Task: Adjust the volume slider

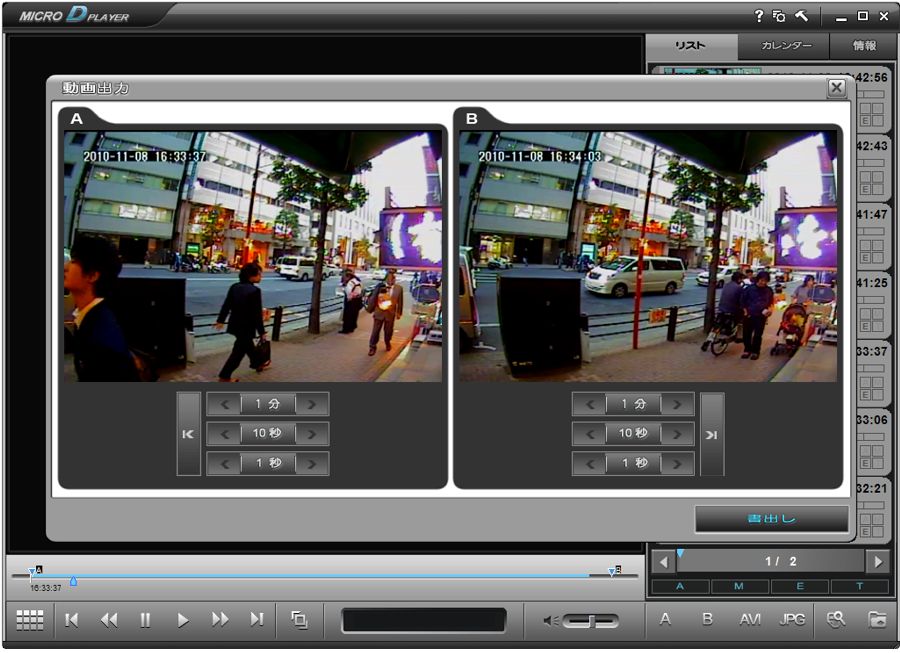Action: pos(590,621)
